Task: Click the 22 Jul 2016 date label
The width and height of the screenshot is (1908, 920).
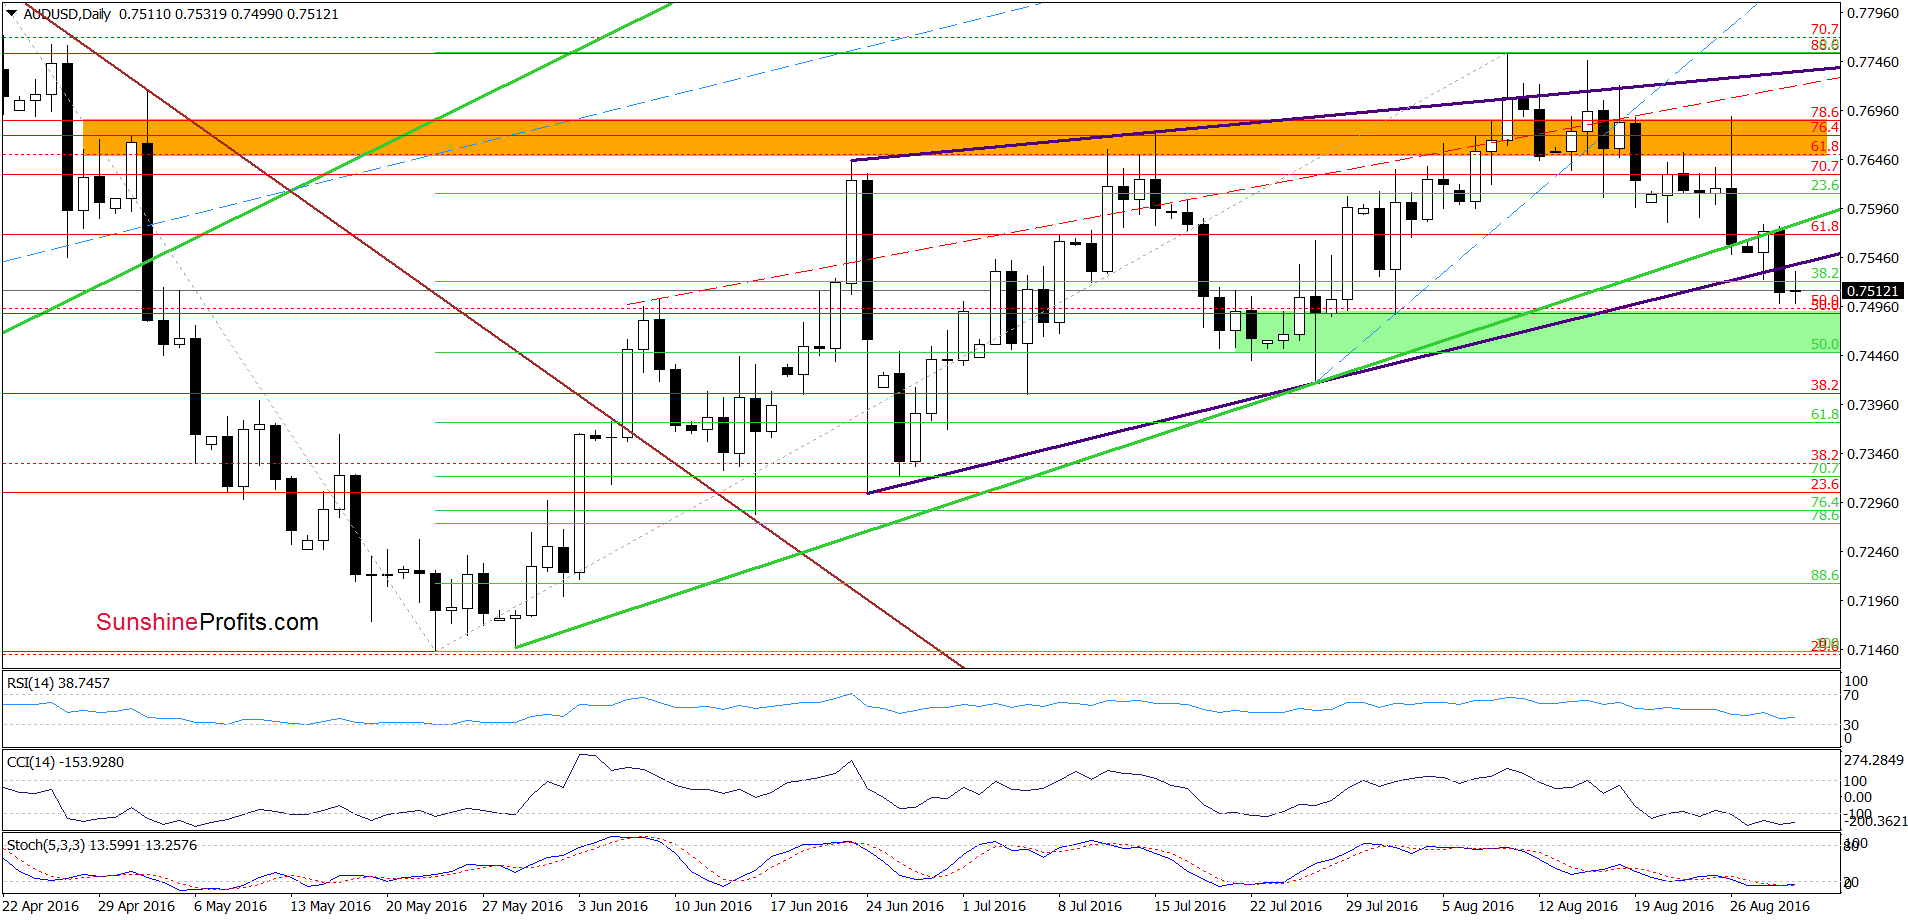Action: point(1286,906)
